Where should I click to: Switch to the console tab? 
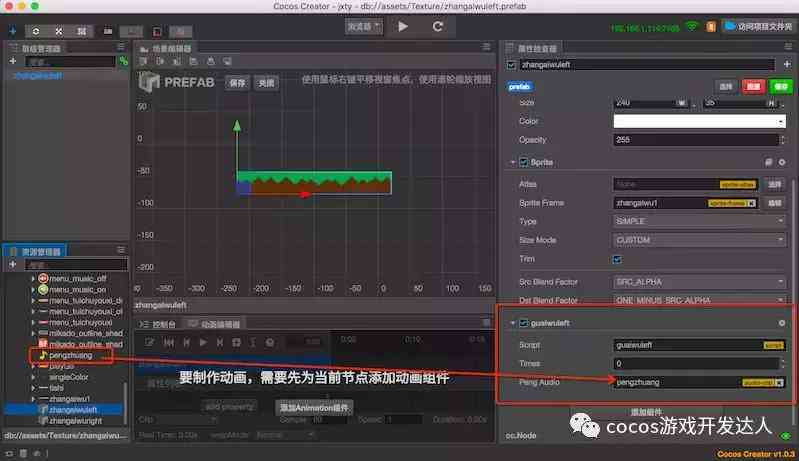(158, 324)
